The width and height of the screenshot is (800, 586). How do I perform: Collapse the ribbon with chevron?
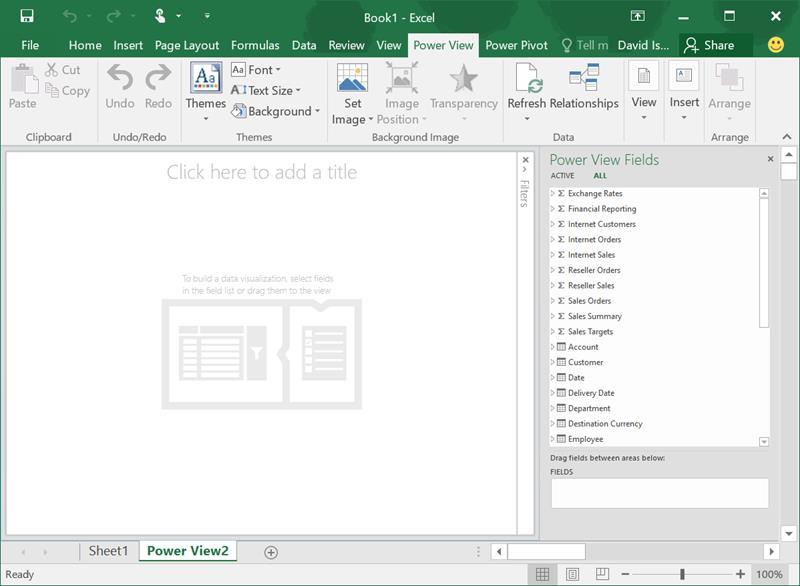787,137
